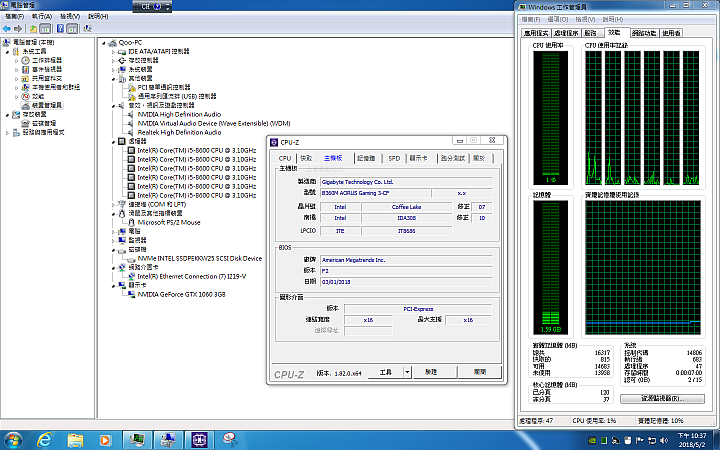Click the CPU-Z taskbar button
The height and width of the screenshot is (450, 720).
coord(199,440)
